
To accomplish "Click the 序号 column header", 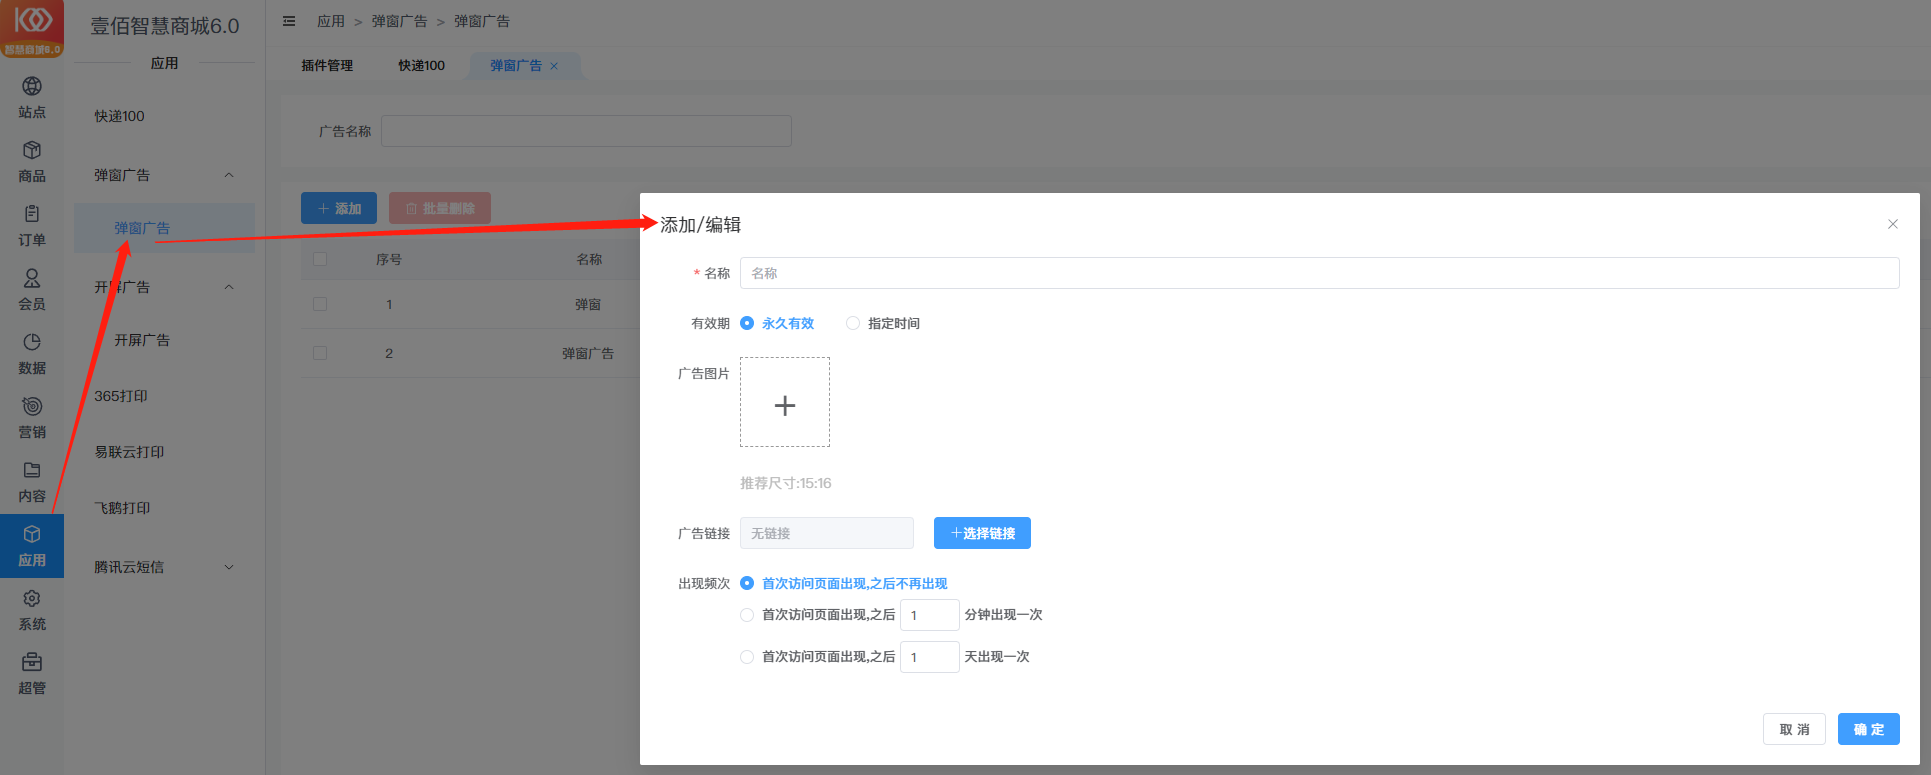I will tap(389, 259).
